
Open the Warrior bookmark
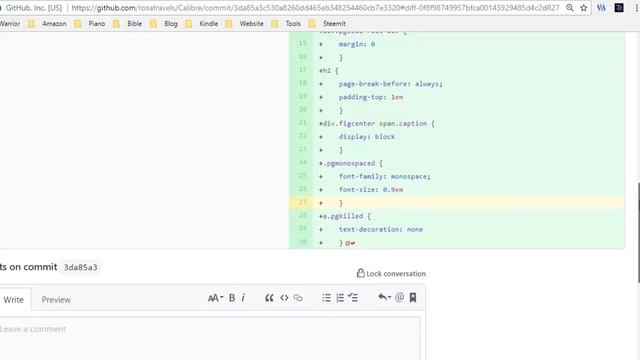(10, 24)
